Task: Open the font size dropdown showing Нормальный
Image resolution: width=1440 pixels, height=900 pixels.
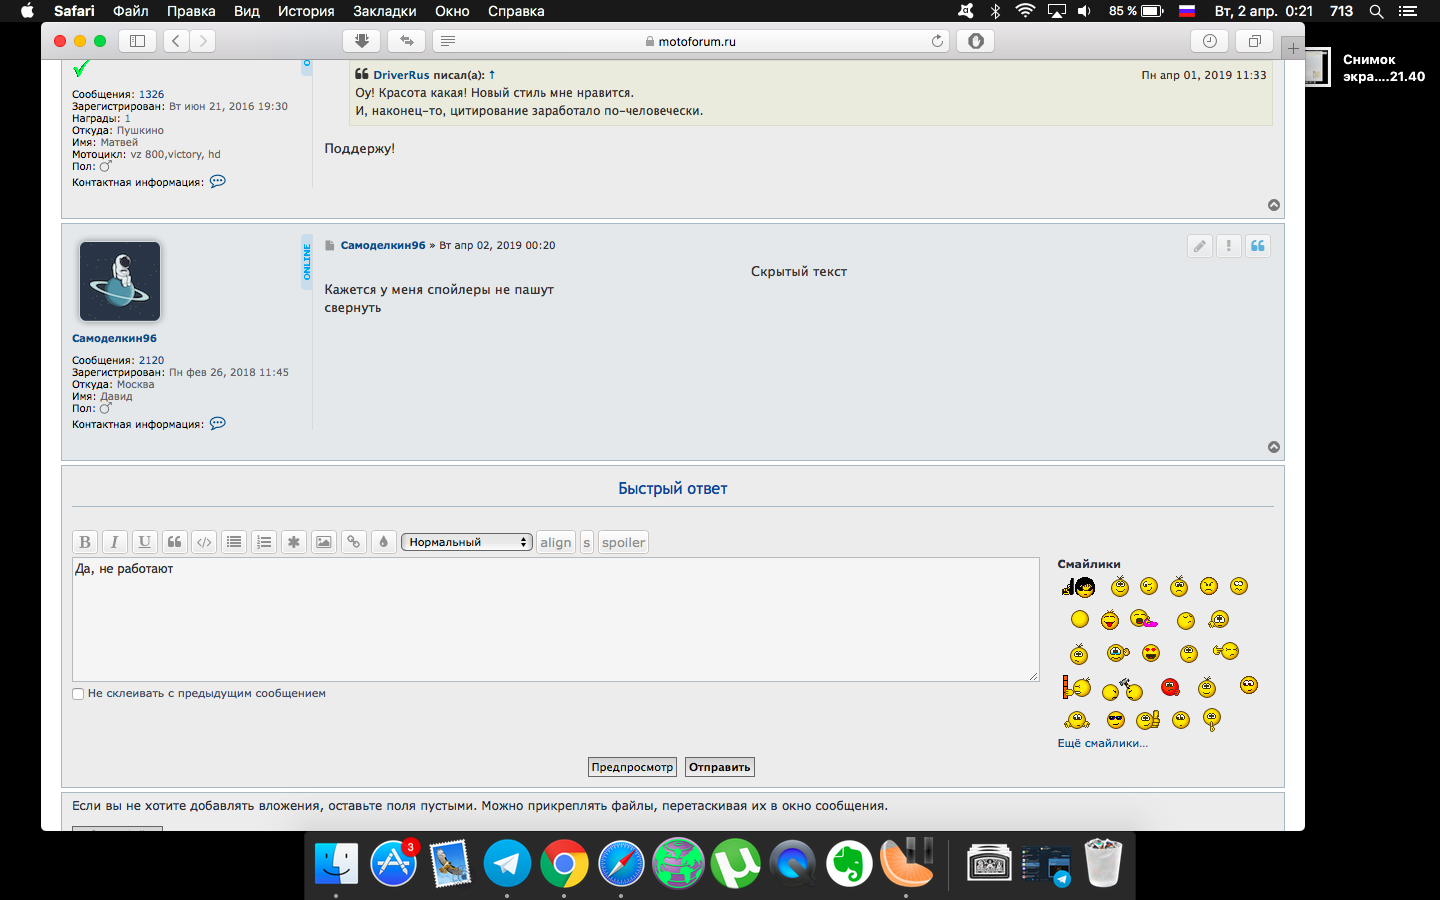Action: (466, 542)
